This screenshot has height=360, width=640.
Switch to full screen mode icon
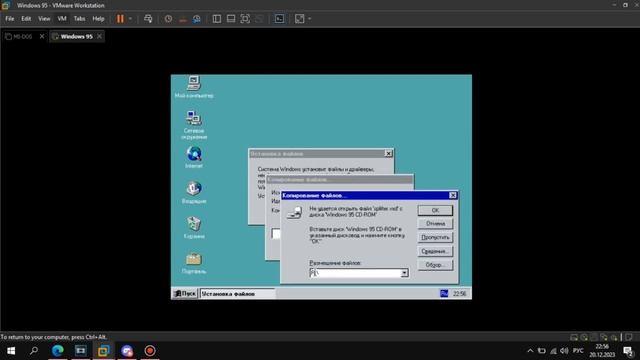click(x=245, y=19)
